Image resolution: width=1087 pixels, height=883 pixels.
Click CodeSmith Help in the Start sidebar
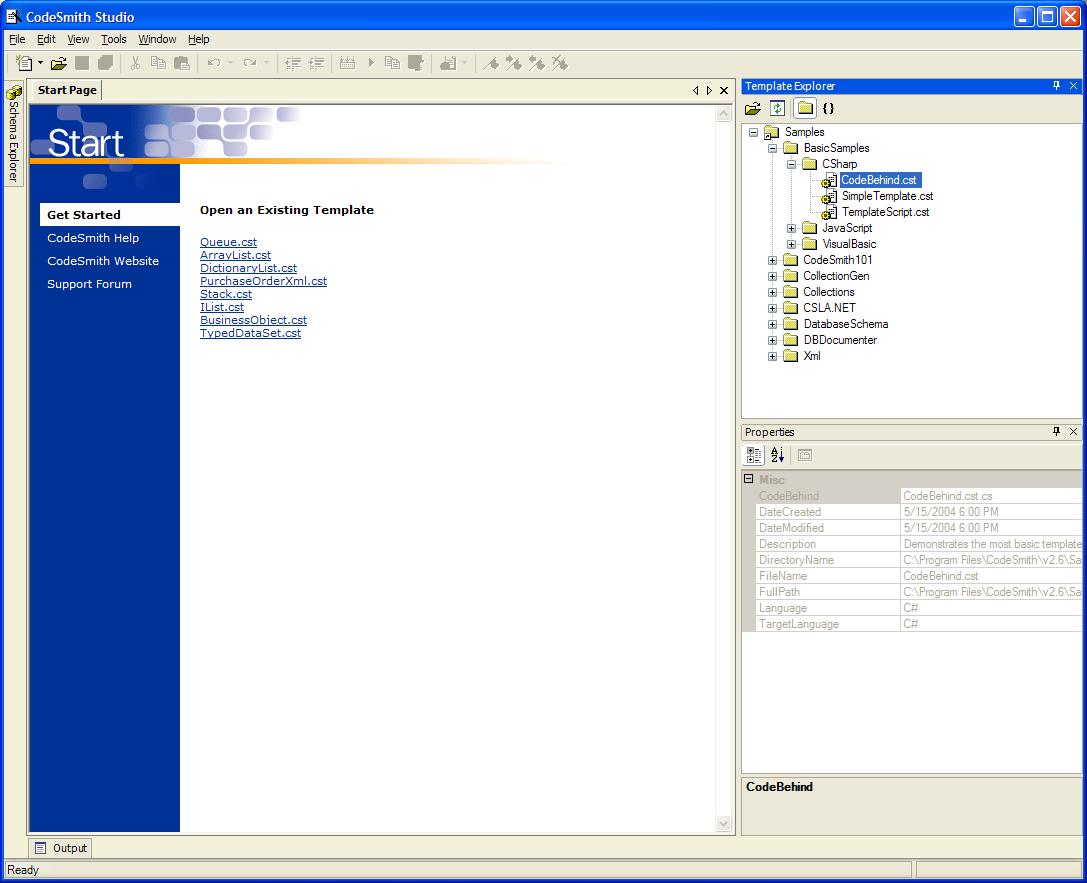93,238
